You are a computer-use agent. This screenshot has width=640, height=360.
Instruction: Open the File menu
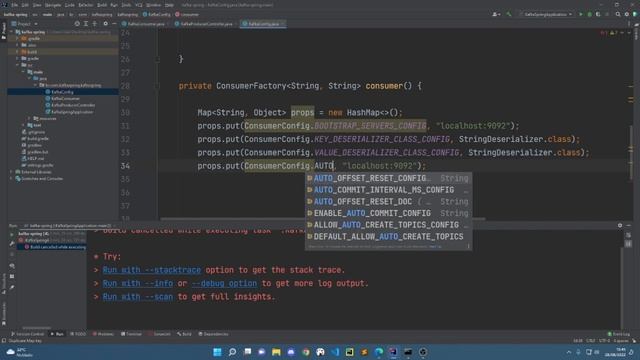(x=15, y=5)
